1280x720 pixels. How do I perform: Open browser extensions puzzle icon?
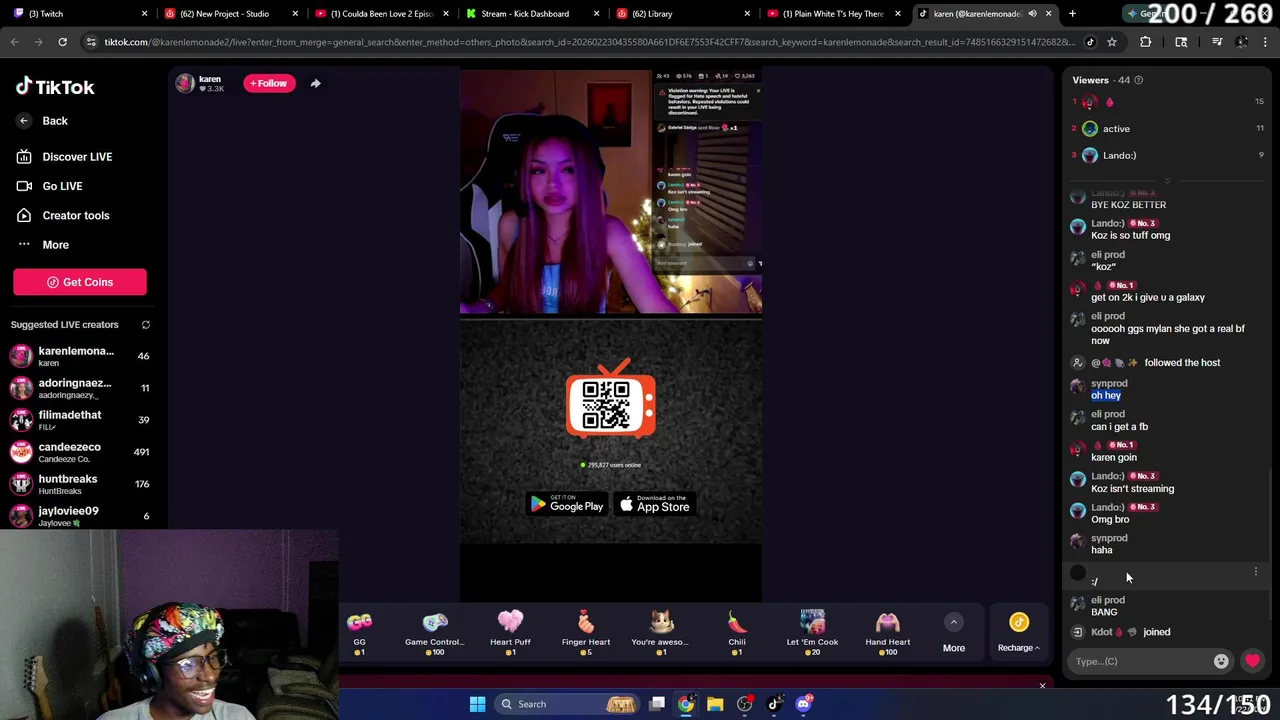1146,42
